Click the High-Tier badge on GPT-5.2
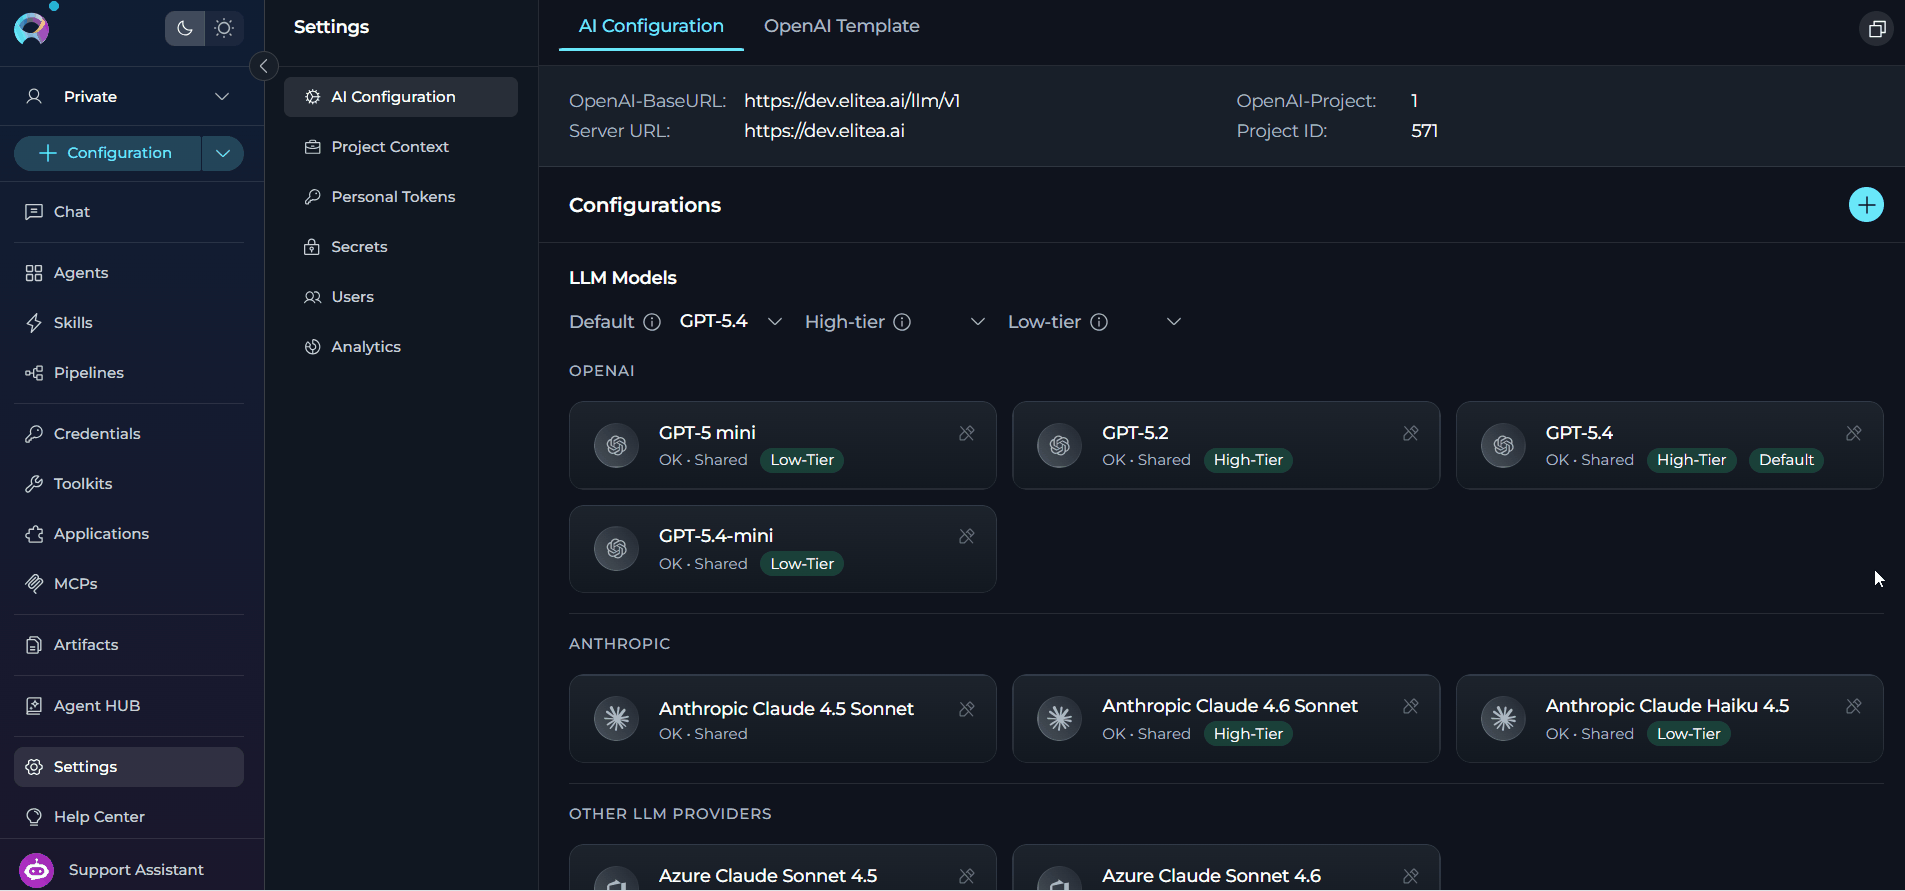1905x891 pixels. 1248,460
